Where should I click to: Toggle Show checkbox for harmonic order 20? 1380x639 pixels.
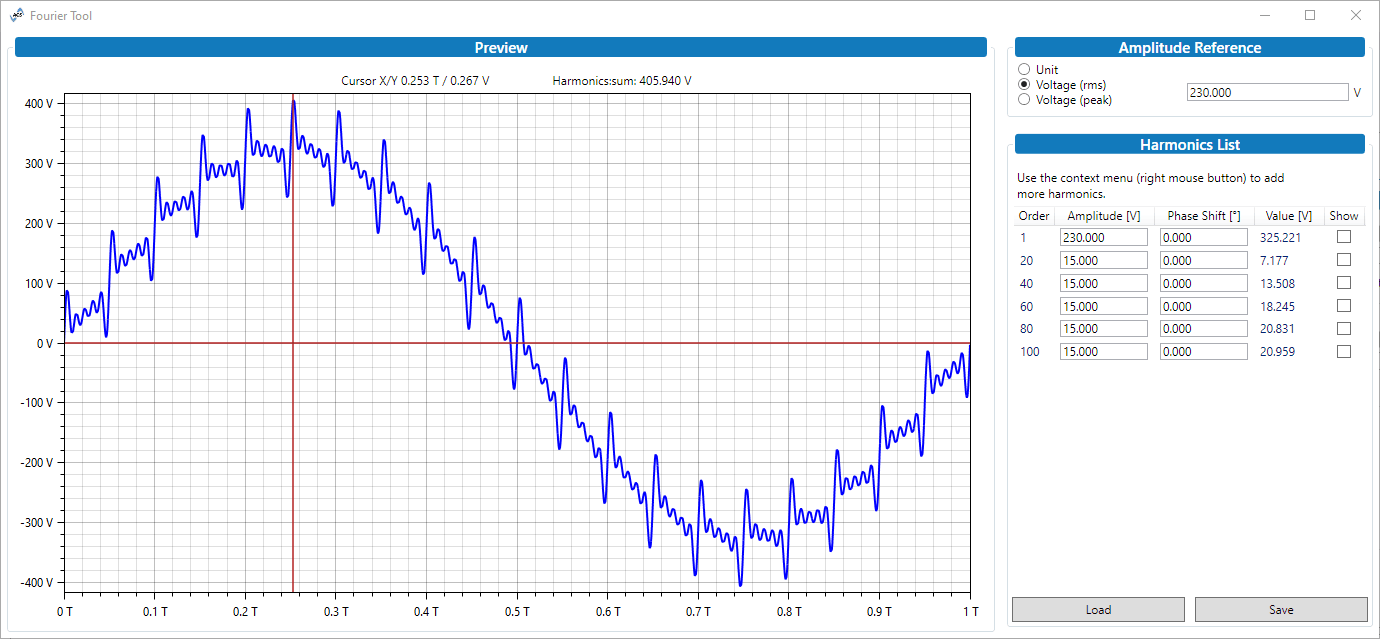pos(1344,260)
